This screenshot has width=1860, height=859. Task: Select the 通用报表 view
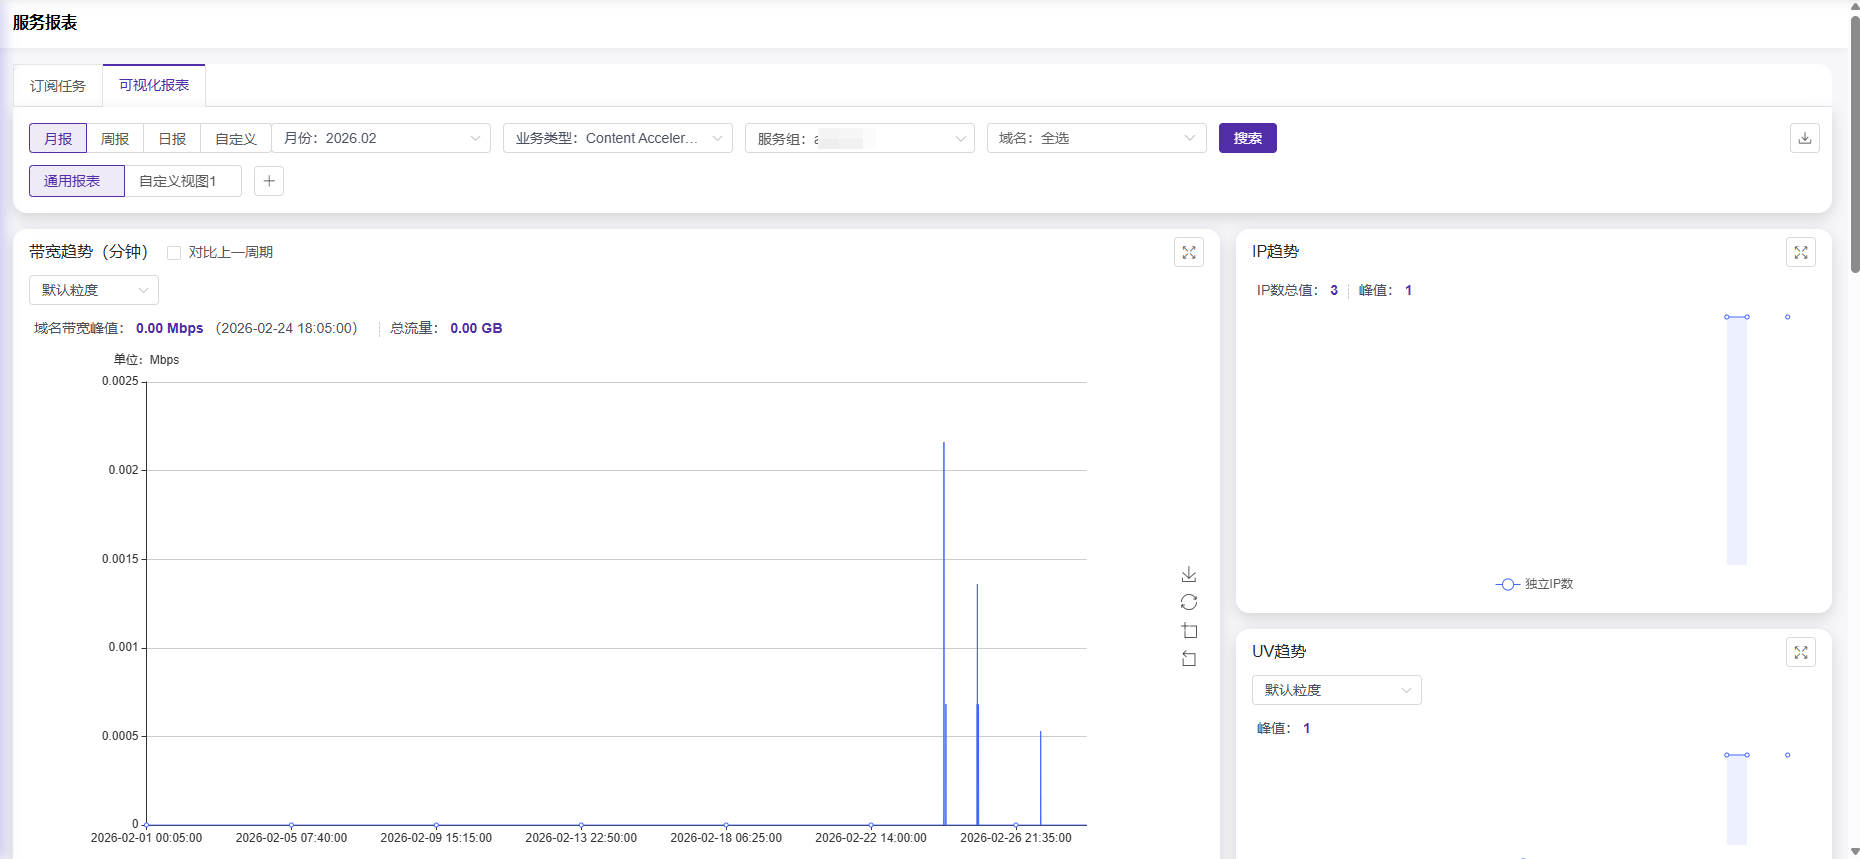[77, 181]
